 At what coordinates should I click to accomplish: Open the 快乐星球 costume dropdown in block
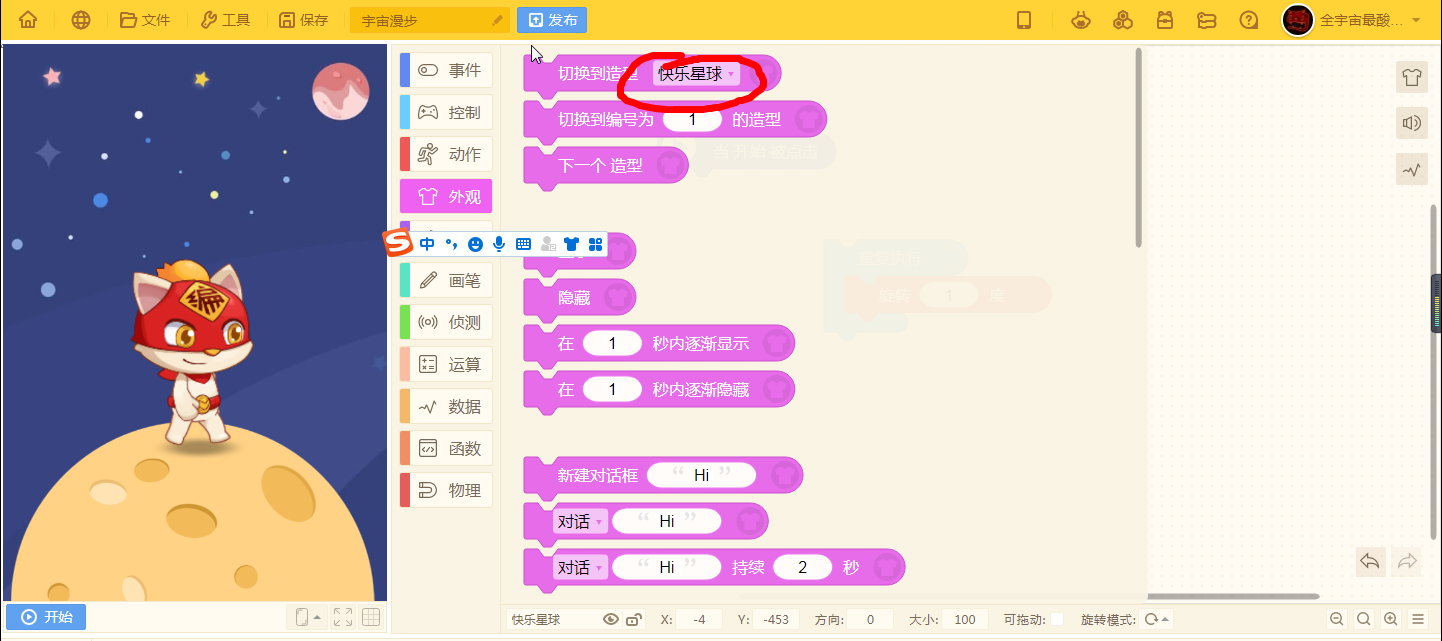point(696,74)
